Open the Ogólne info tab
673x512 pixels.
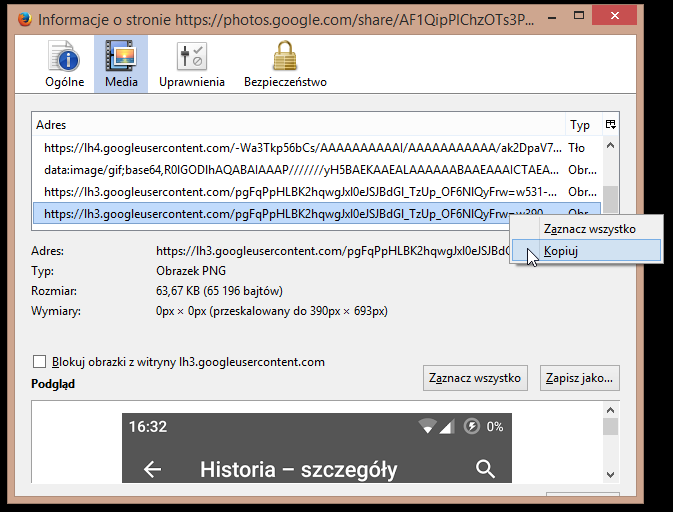[65, 64]
